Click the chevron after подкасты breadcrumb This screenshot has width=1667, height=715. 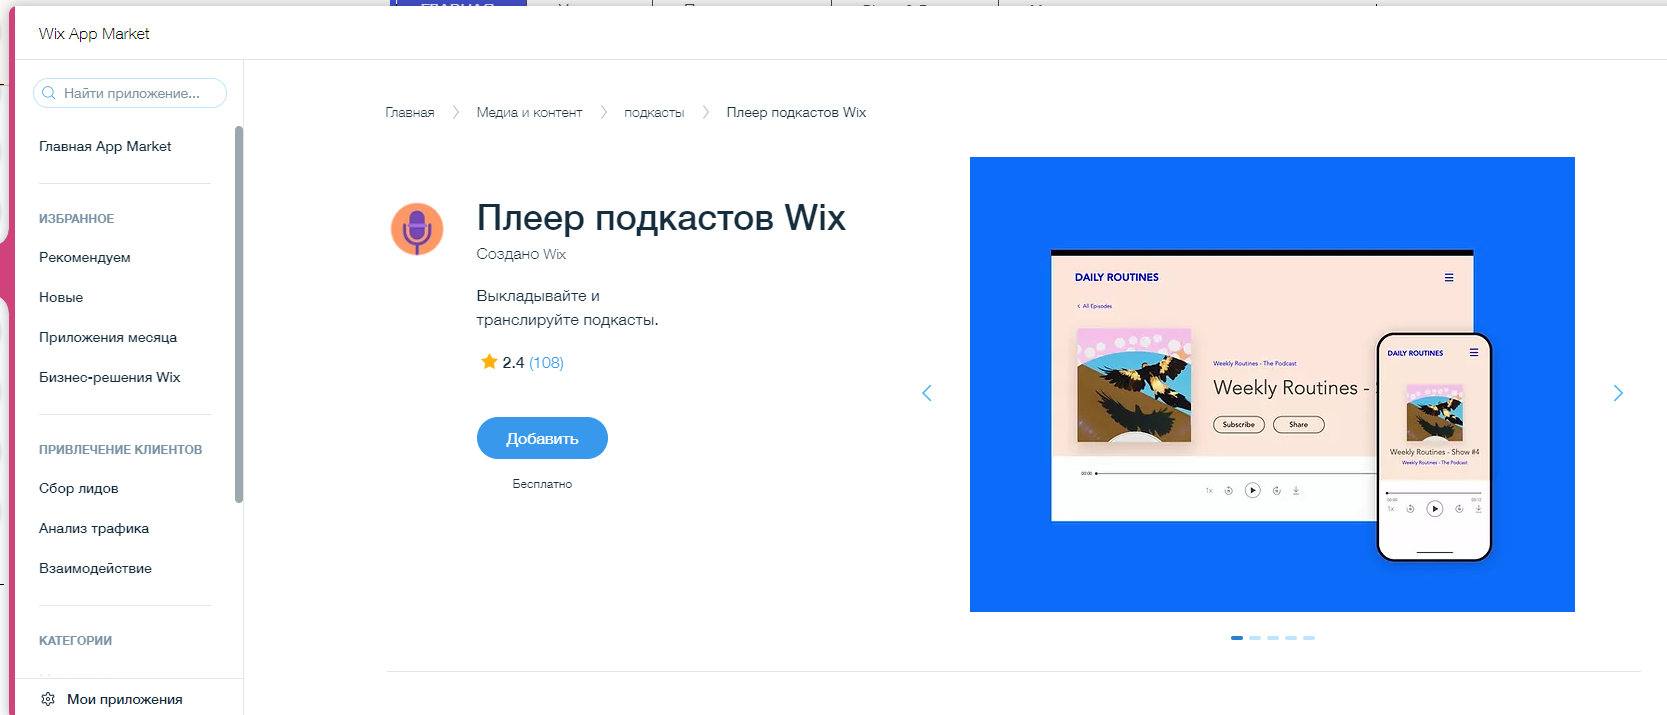[x=705, y=112]
